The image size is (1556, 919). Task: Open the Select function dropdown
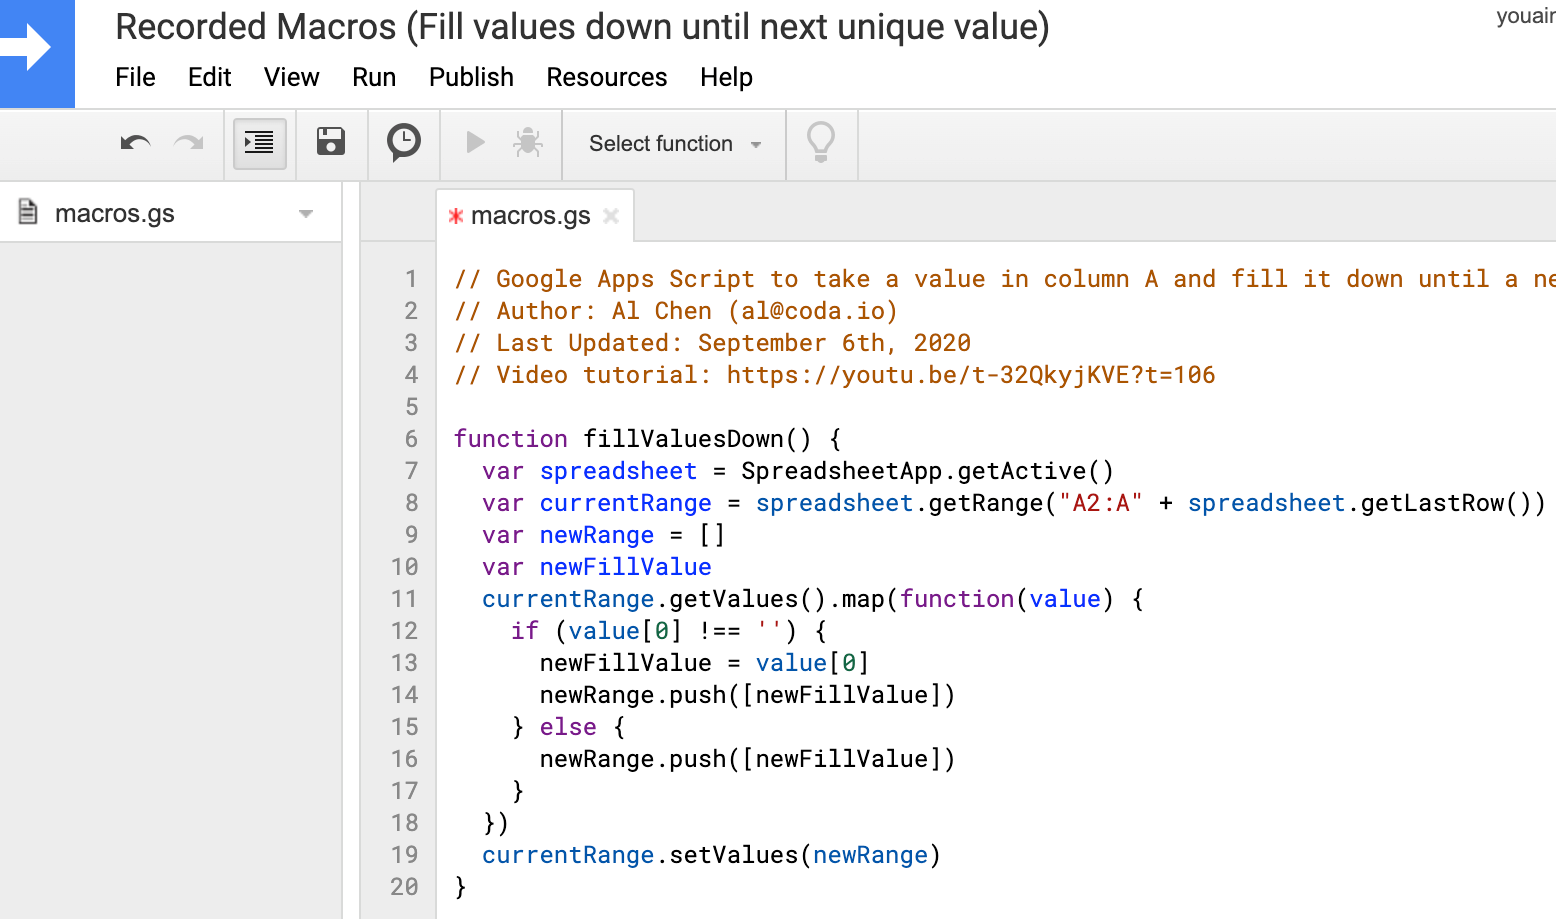[x=675, y=144]
